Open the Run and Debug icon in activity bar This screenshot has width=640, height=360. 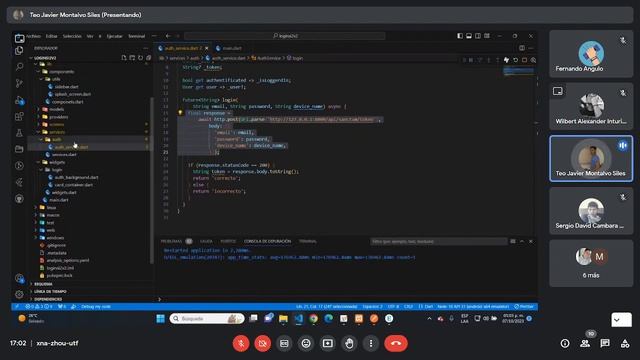pos(19,100)
